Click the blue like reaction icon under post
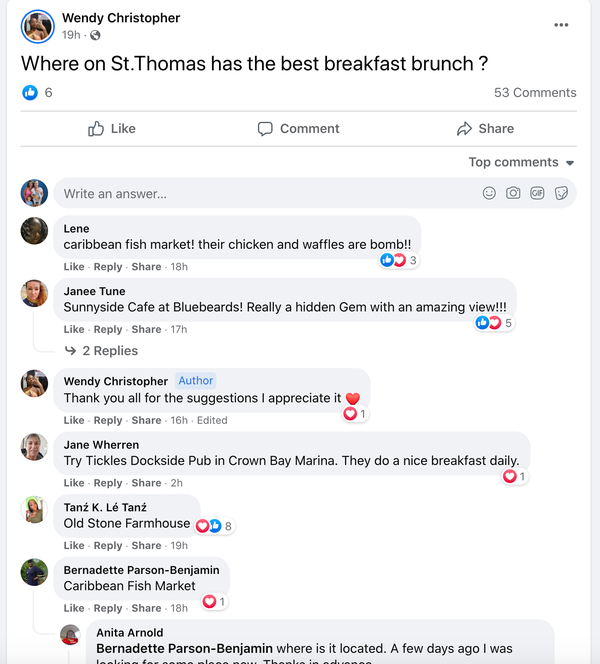The image size is (600, 664). [30, 93]
